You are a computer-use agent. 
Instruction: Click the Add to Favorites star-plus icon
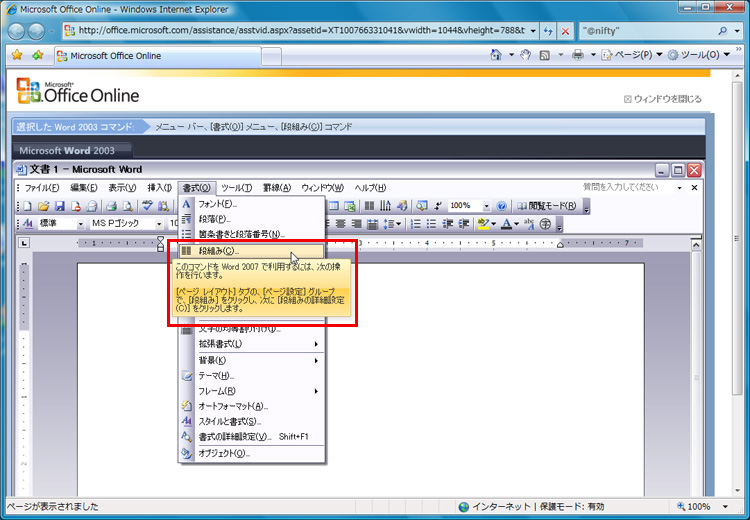tap(37, 55)
